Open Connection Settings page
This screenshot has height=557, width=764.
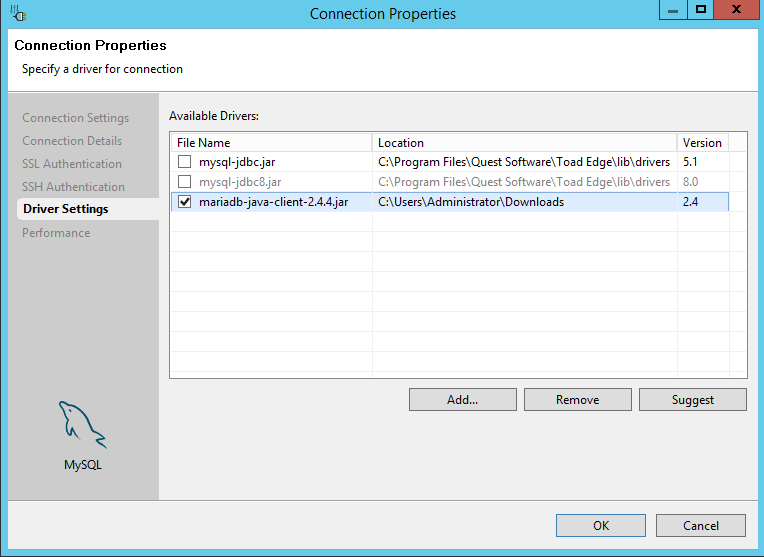click(75, 118)
